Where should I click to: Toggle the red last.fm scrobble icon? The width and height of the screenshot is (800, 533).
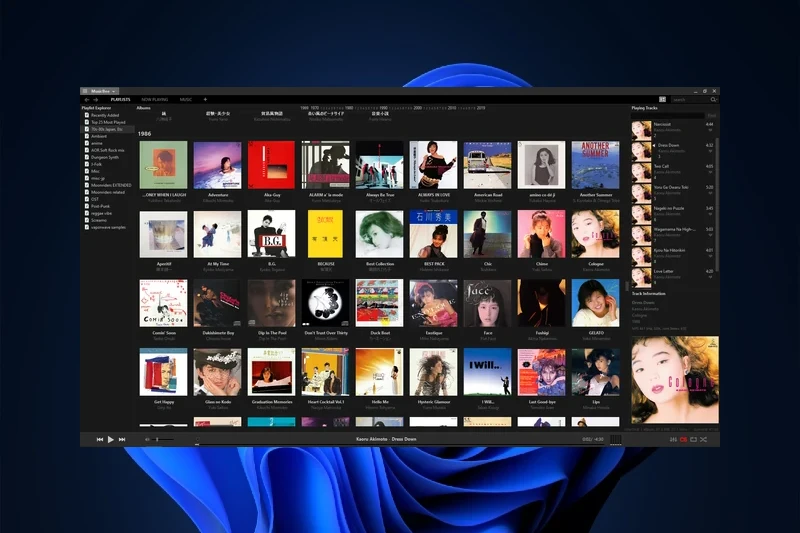(684, 439)
